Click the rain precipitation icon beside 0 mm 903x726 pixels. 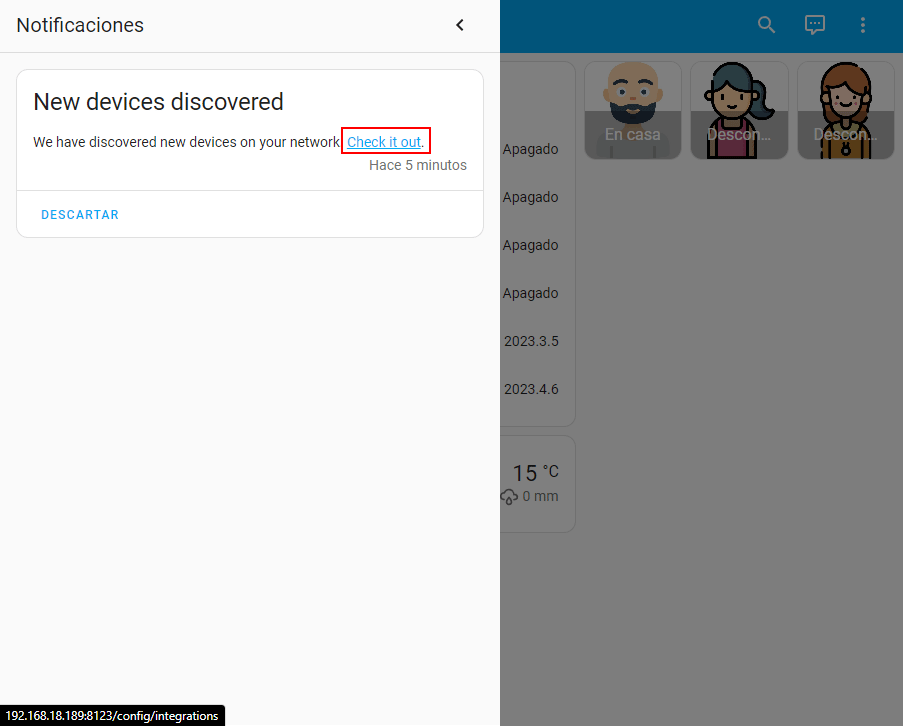tap(509, 497)
